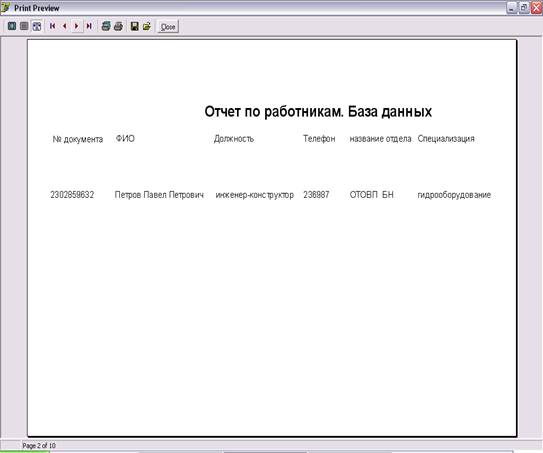Save the report with the floppy icon
The height and width of the screenshot is (453, 543).
[x=134, y=26]
